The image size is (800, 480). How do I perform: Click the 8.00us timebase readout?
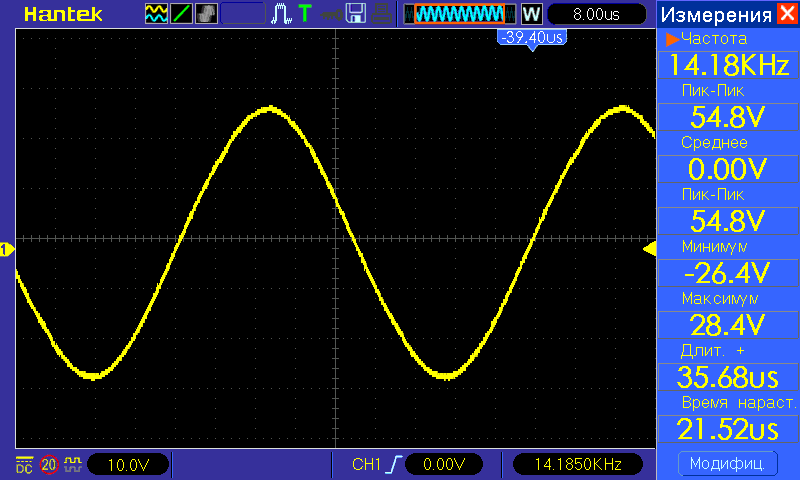click(x=596, y=14)
